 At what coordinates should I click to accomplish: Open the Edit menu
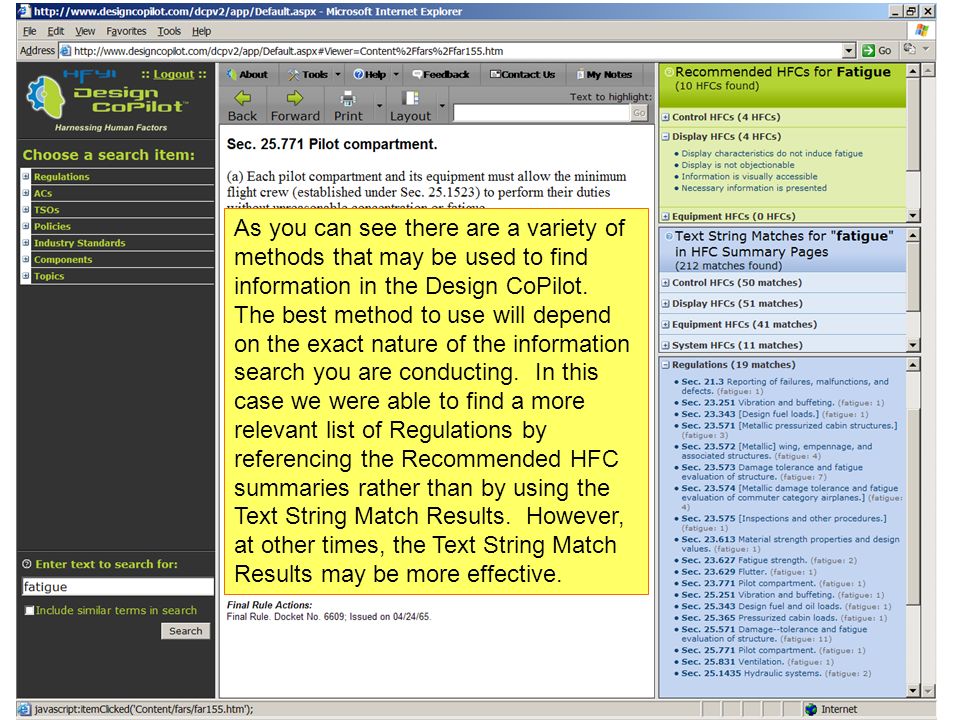56,31
